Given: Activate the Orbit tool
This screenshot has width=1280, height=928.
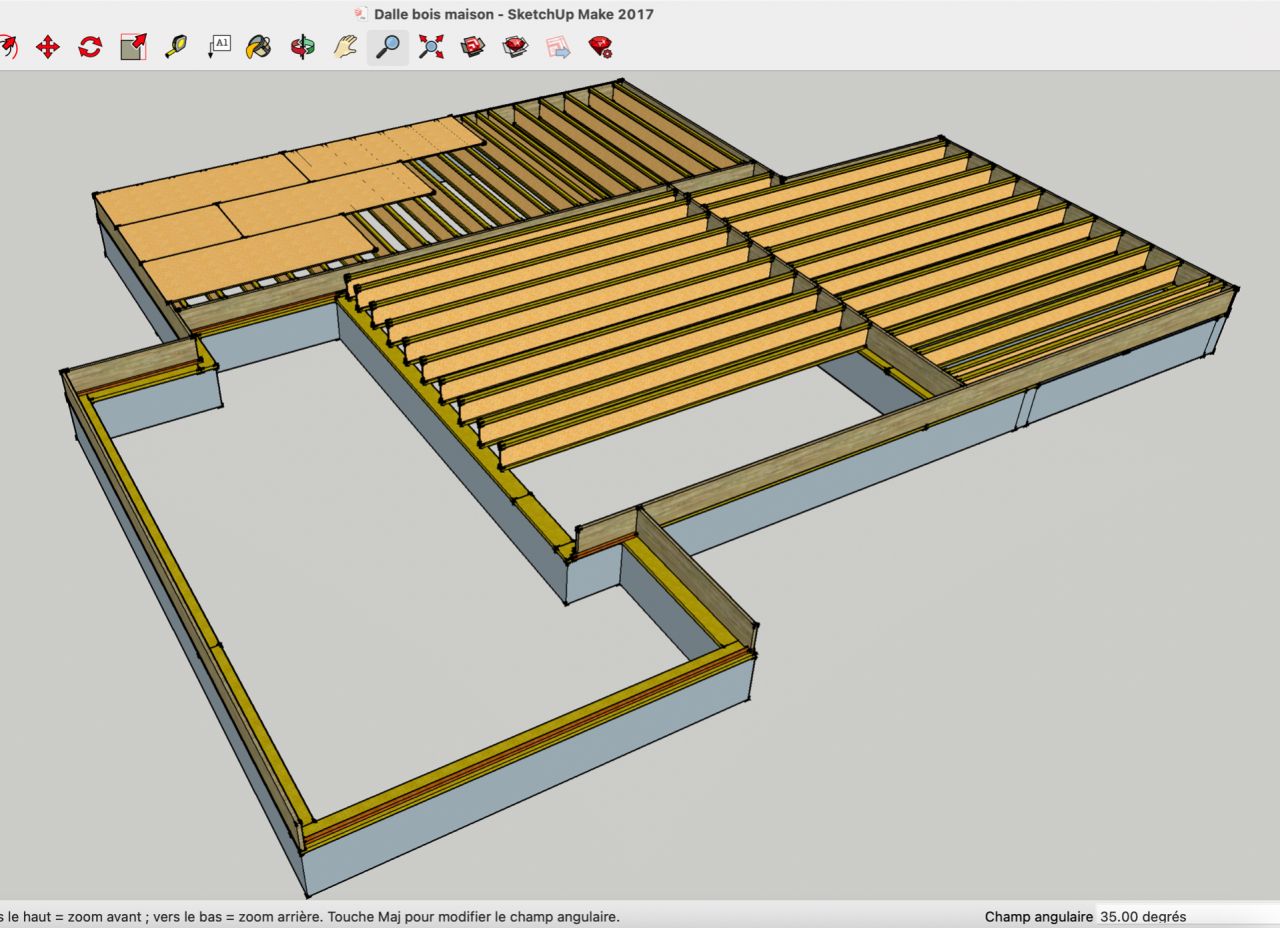Looking at the screenshot, I should [x=302, y=47].
